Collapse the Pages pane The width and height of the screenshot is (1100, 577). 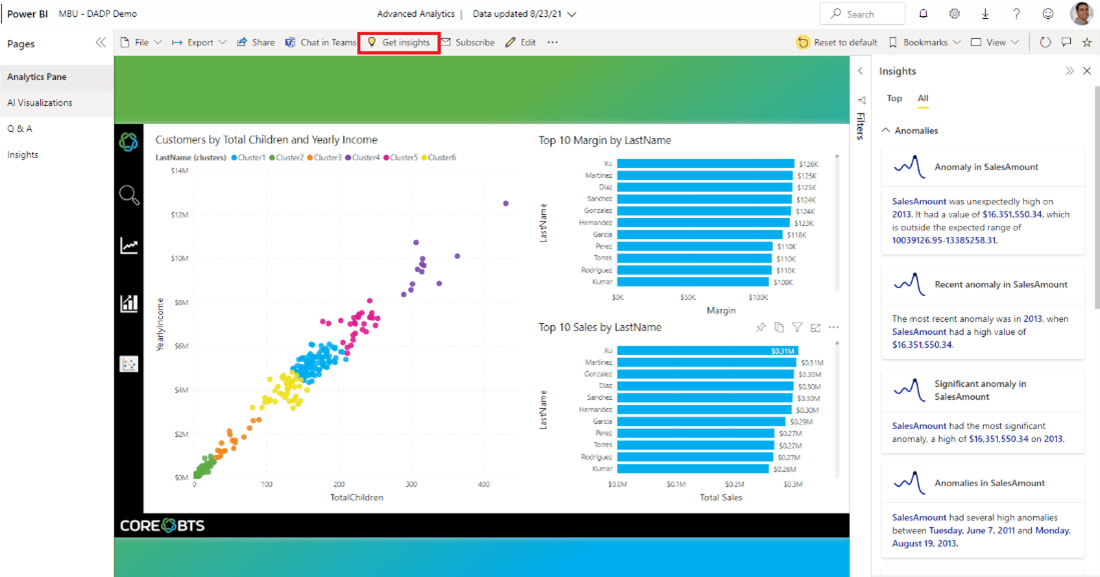tap(100, 43)
